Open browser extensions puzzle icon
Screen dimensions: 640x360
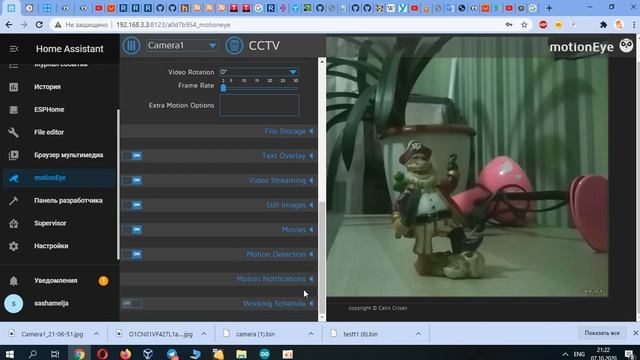coord(603,25)
